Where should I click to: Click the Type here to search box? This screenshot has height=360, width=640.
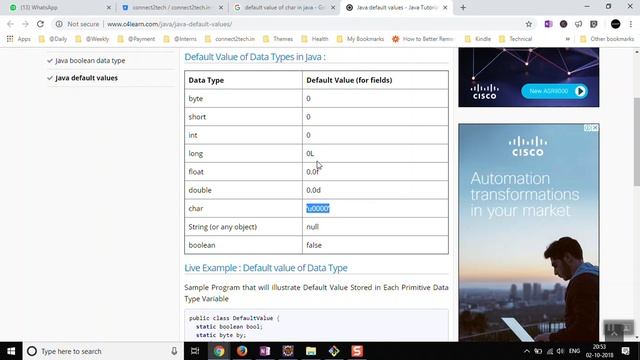click(98, 351)
